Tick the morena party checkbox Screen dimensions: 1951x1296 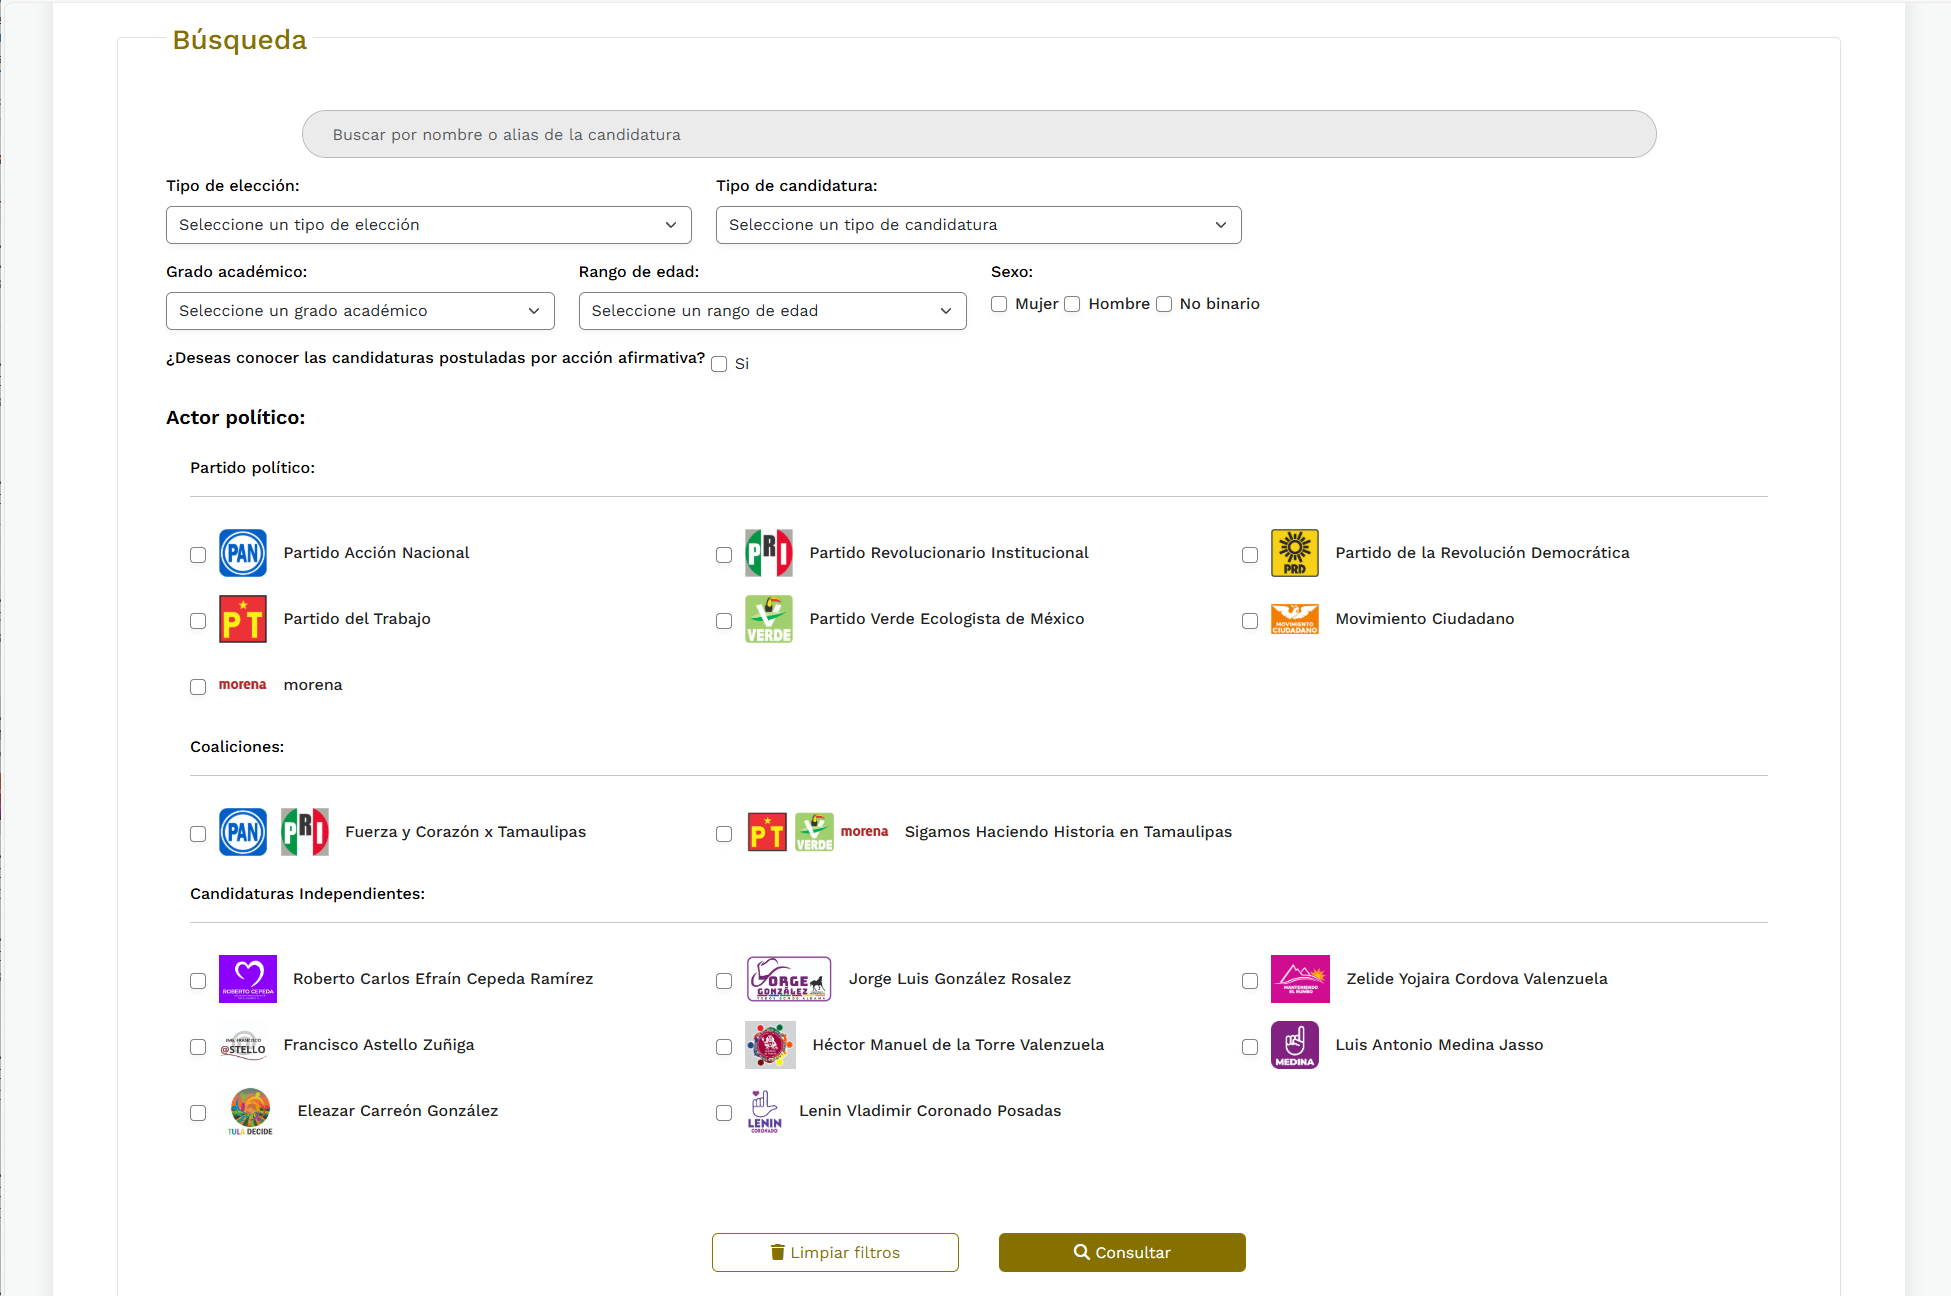pos(198,687)
